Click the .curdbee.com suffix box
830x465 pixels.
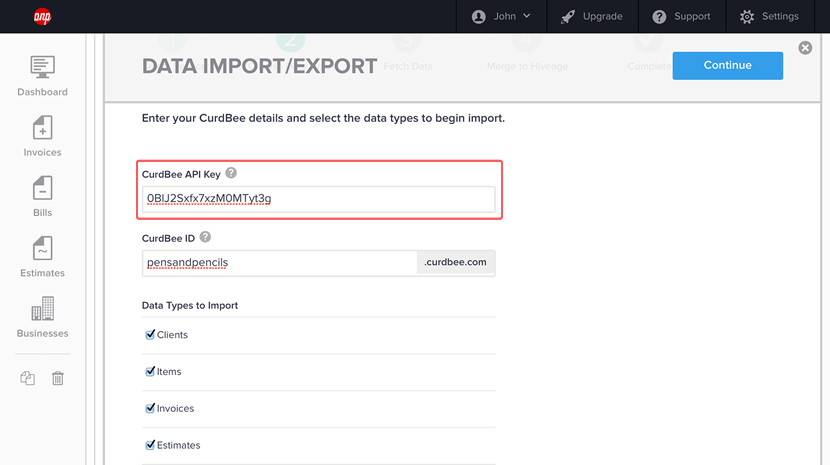tap(456, 263)
